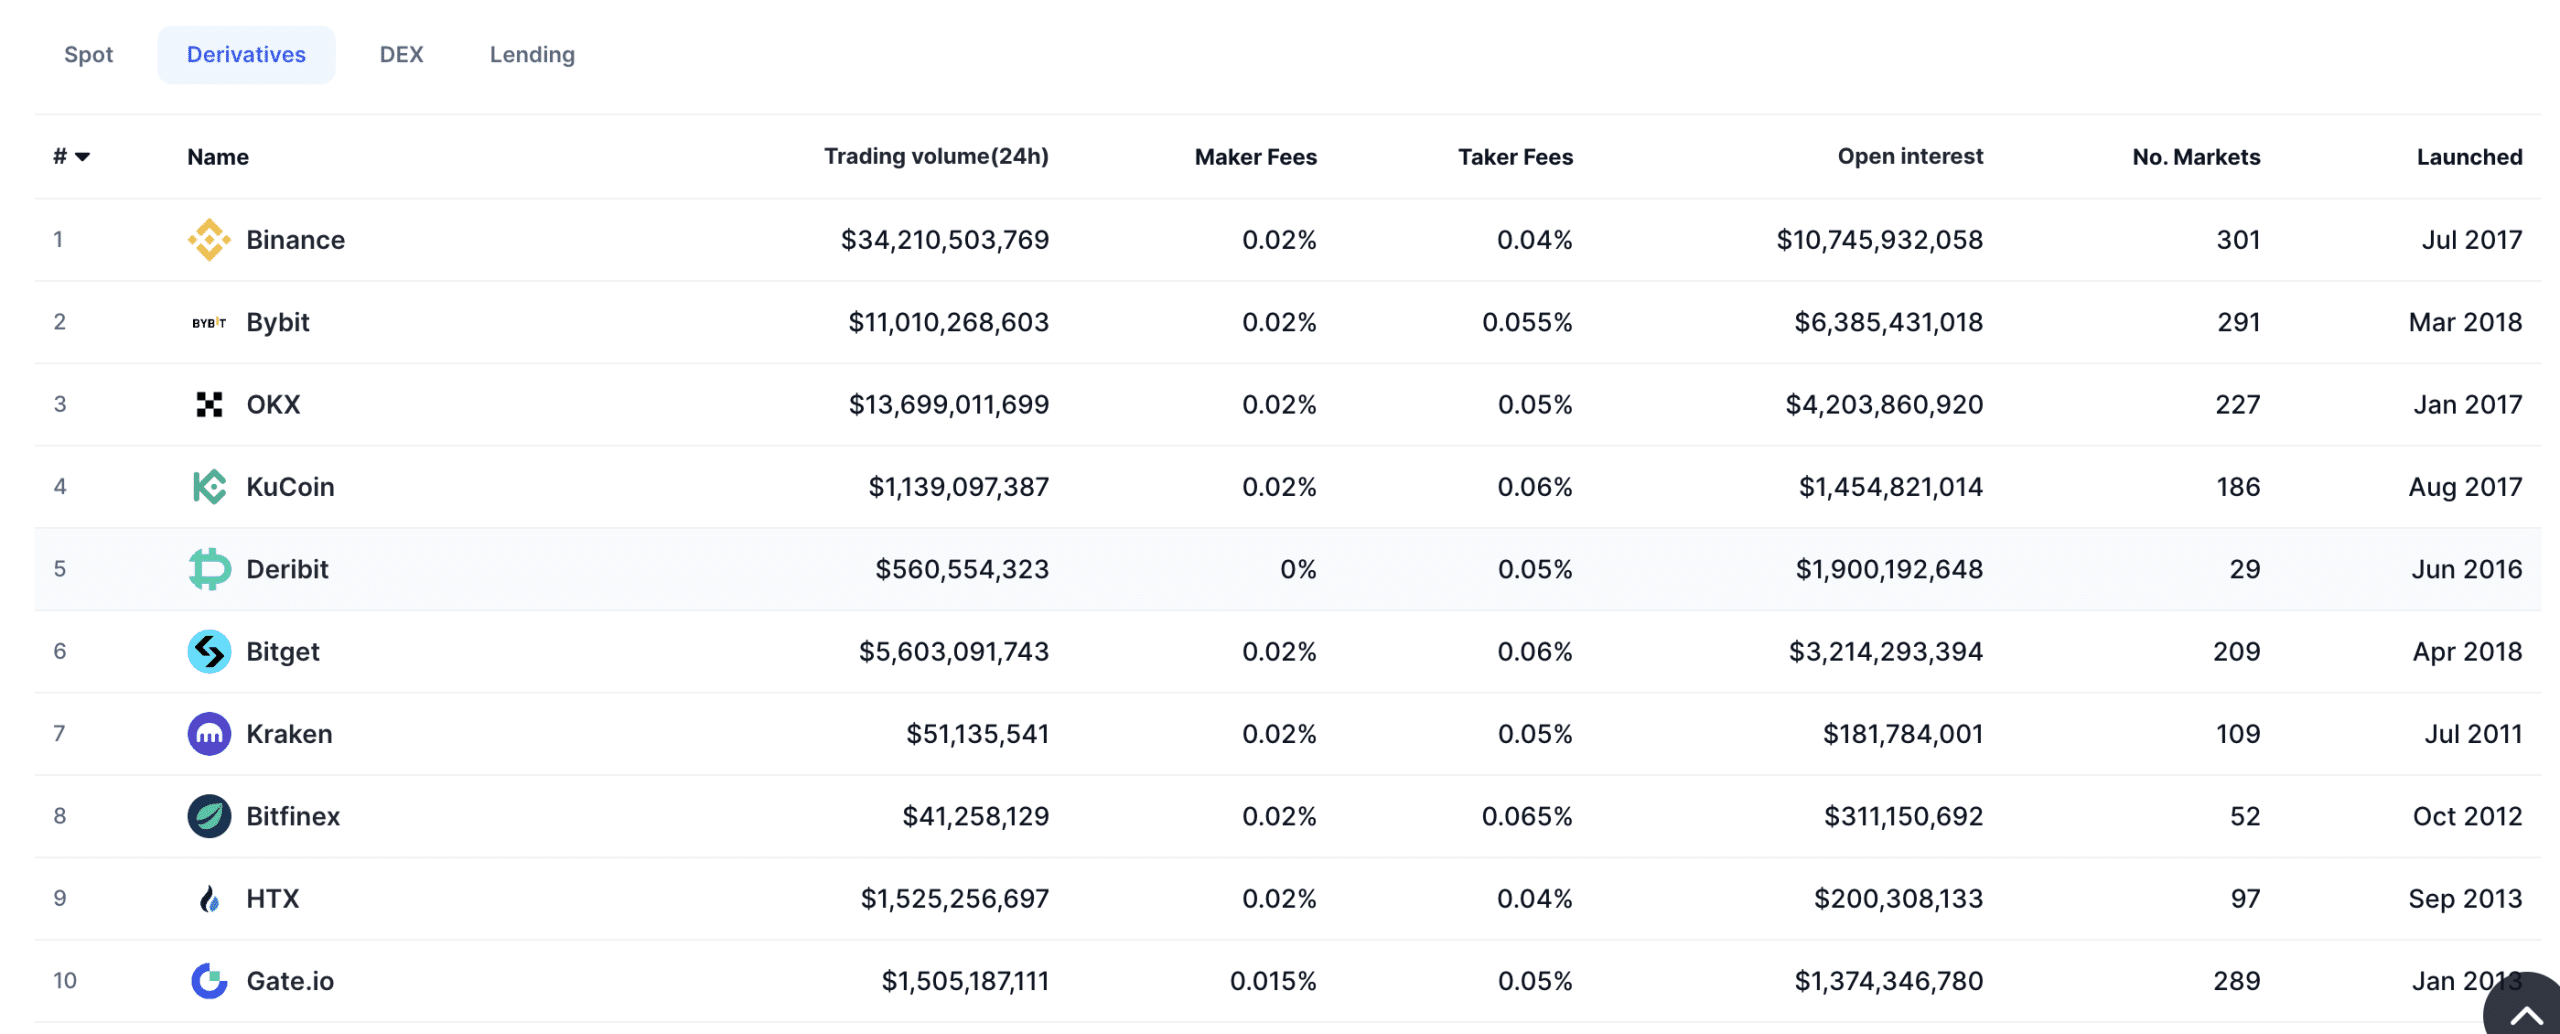Click the Bybit logo icon
2560x1034 pixels.
(209, 323)
